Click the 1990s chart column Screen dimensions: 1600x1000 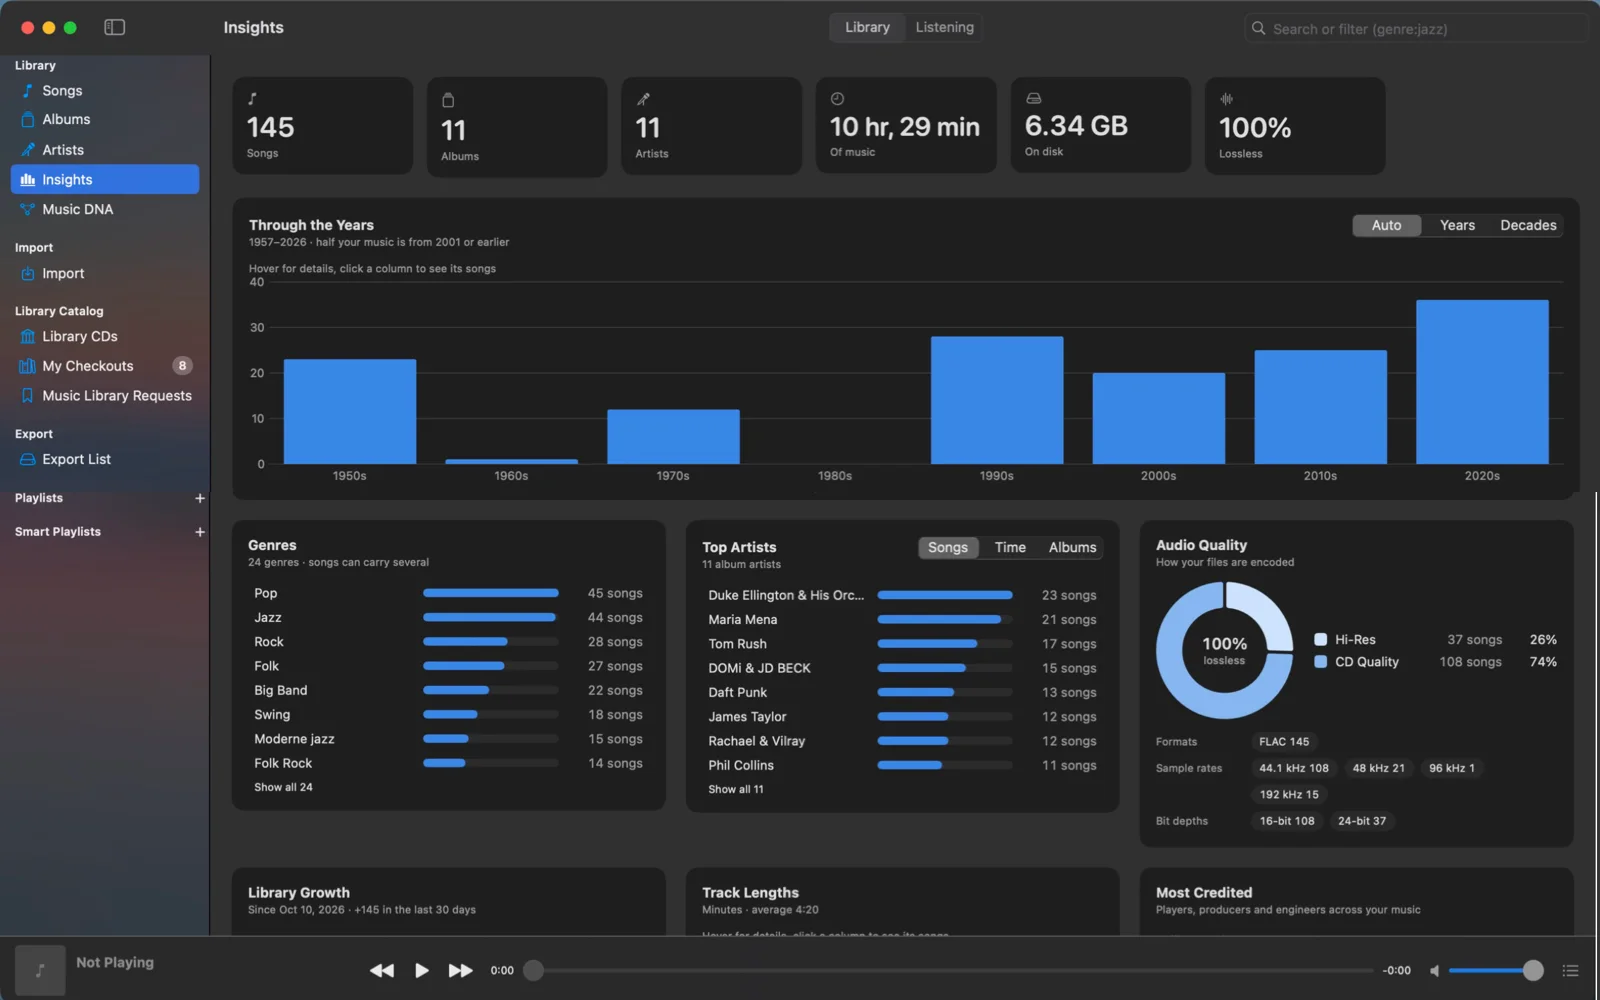(997, 400)
